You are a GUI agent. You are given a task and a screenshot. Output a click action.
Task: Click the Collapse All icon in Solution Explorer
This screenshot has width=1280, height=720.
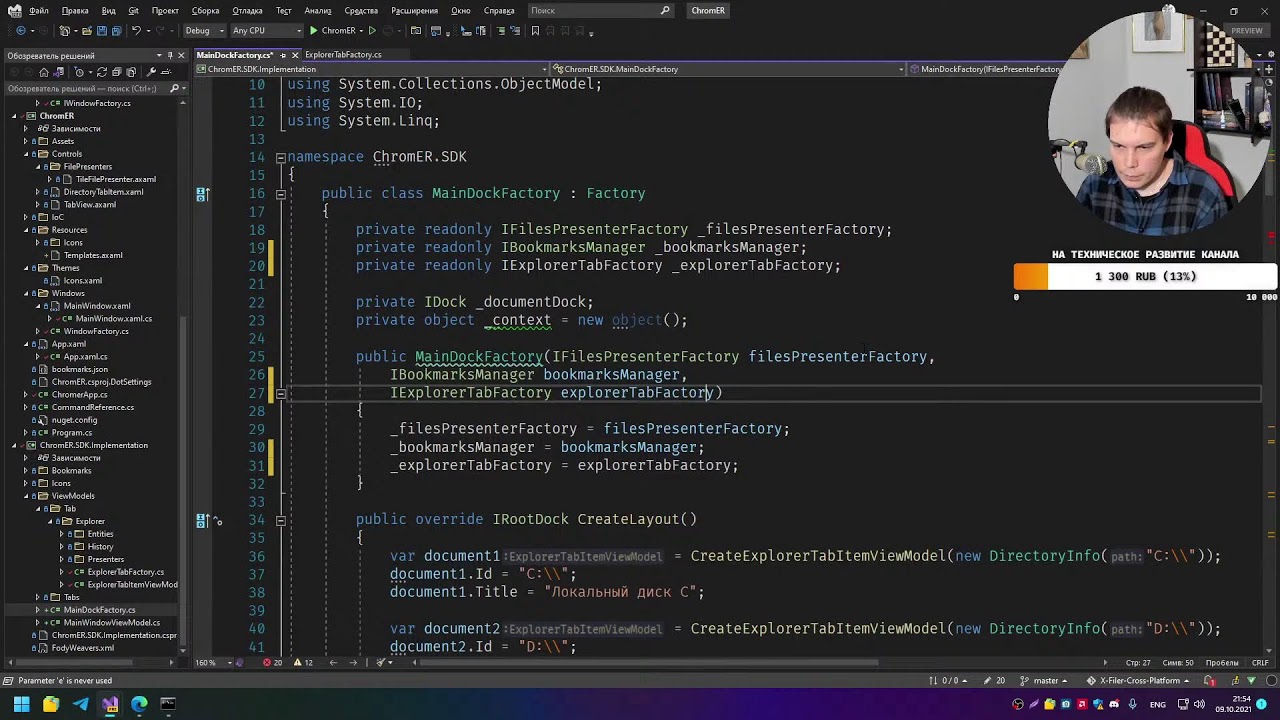117,72
